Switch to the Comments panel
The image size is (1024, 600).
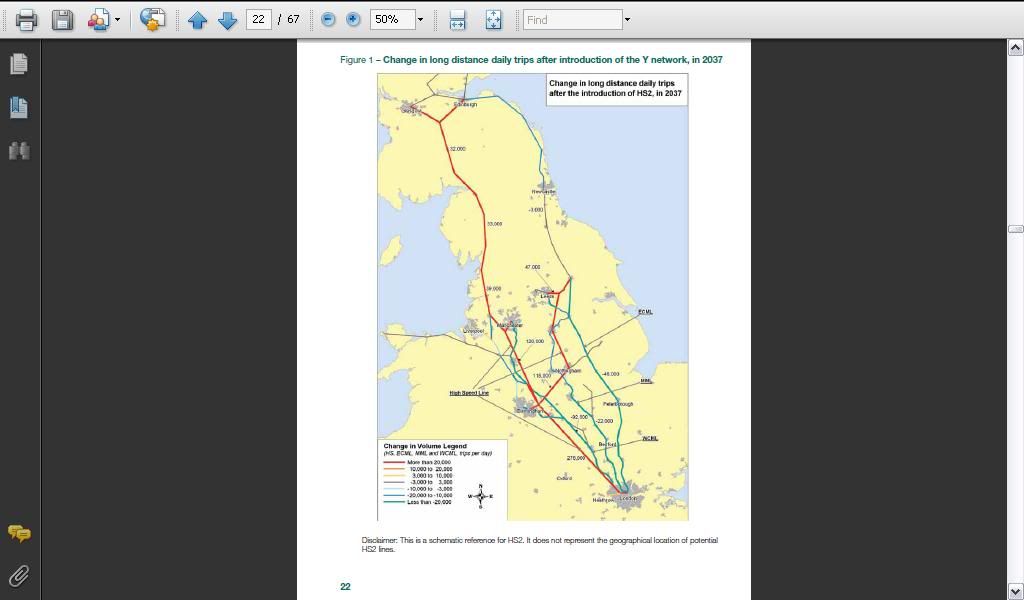(18, 533)
